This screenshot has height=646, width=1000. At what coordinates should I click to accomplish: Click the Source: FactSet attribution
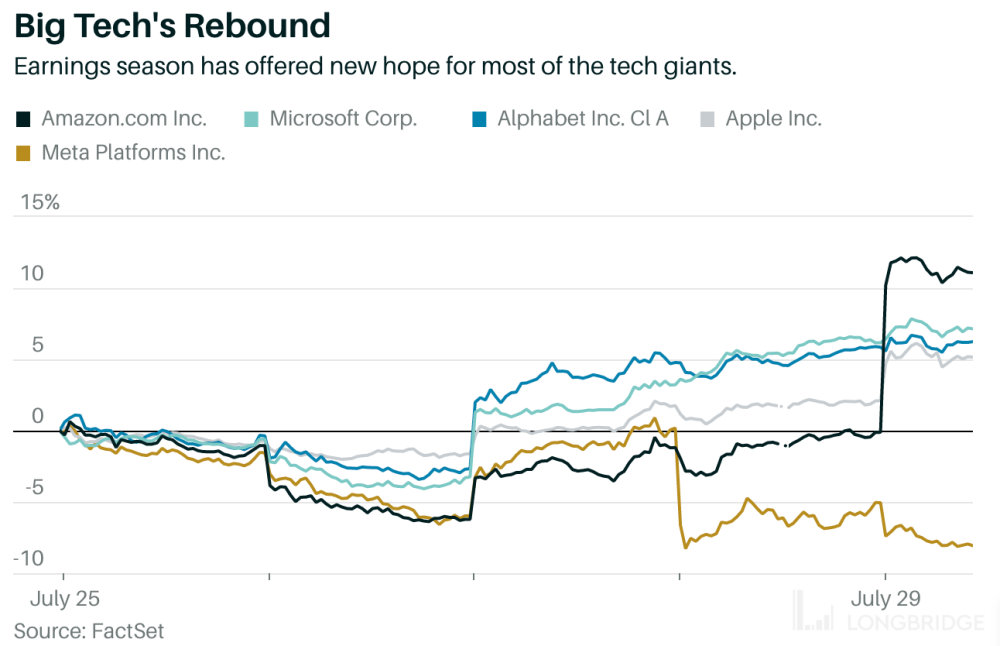89,631
